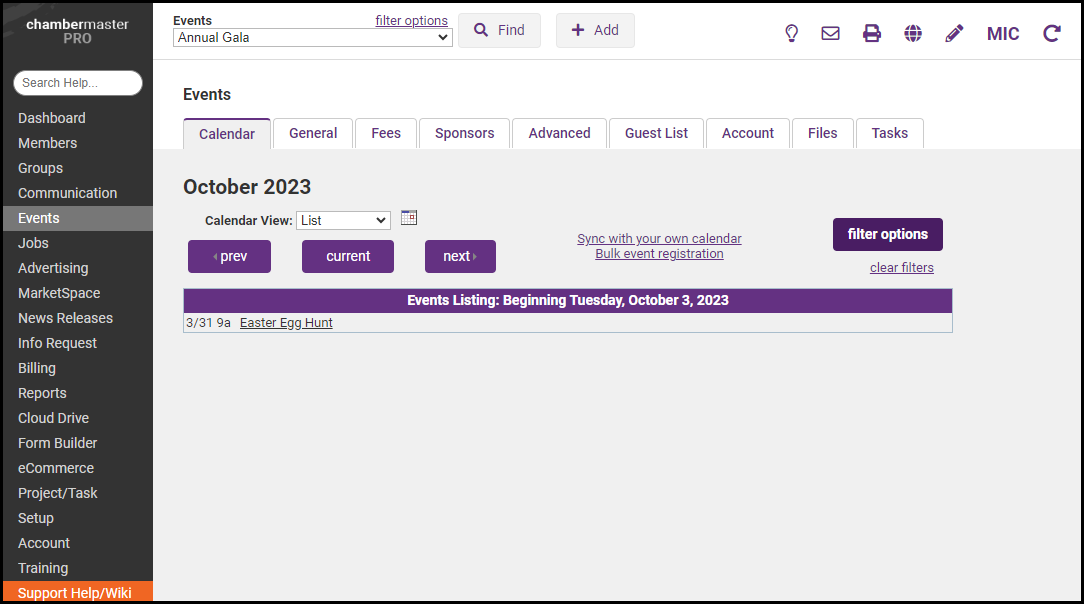Viewport: 1084px width, 604px height.
Task: Click the globe icon in header
Action: (x=913, y=33)
